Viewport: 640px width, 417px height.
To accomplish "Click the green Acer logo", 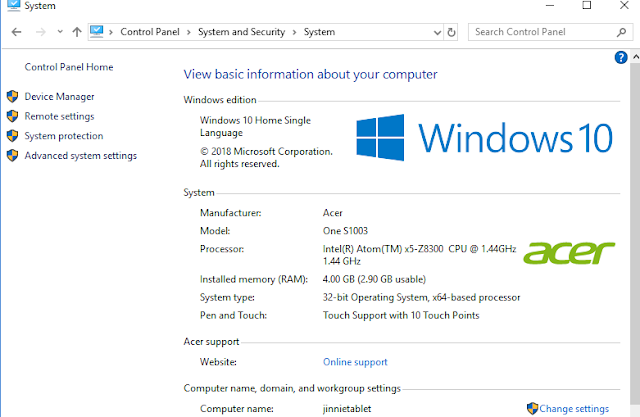I will click(569, 253).
